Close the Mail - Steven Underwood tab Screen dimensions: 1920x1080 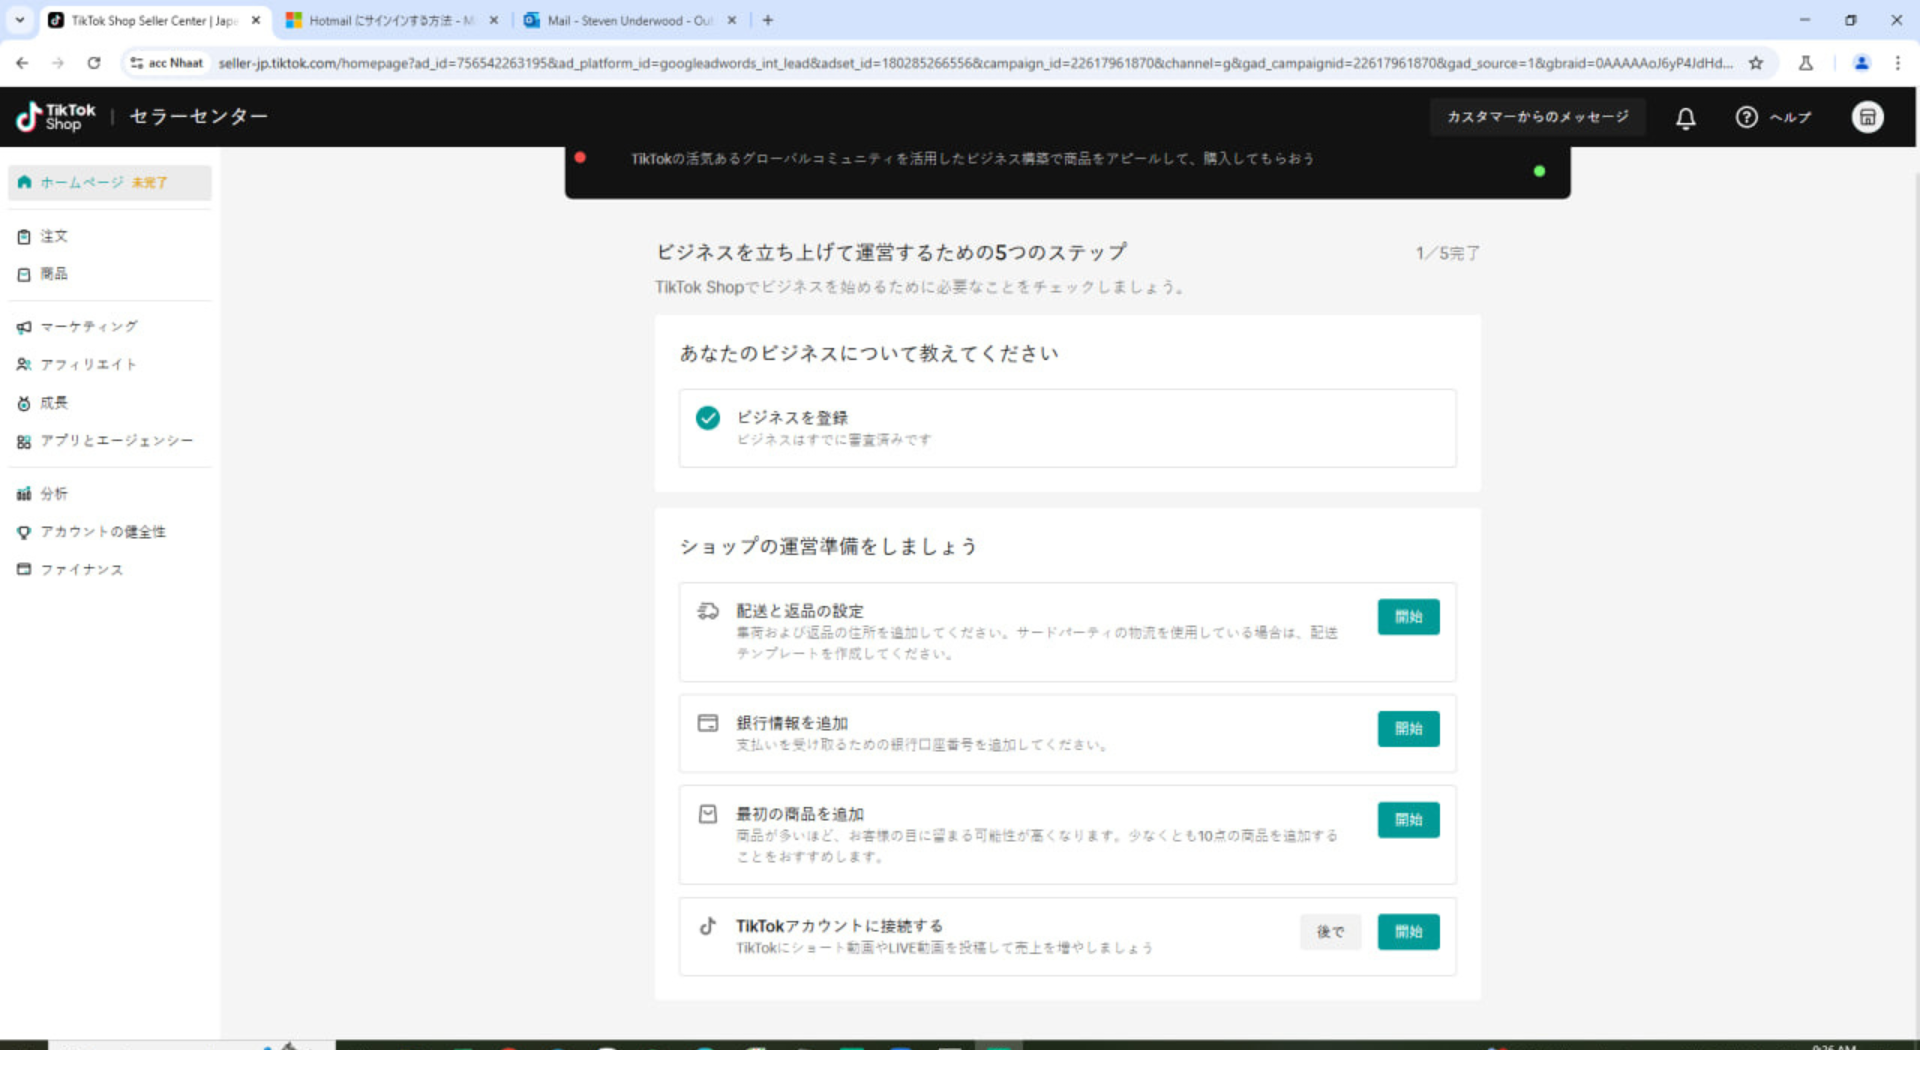[x=732, y=20]
